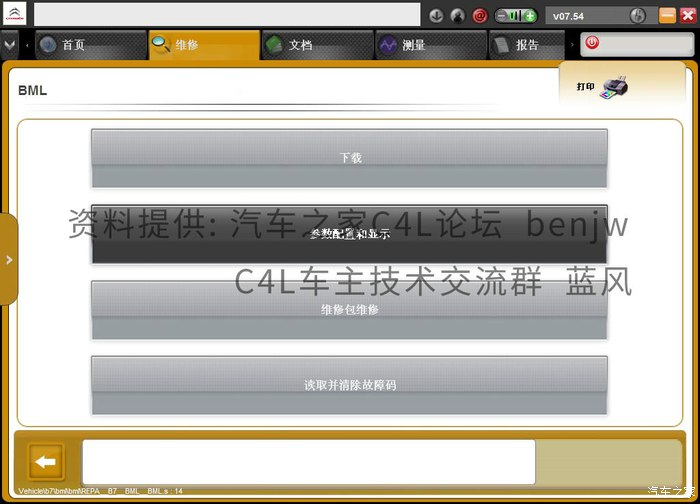Click the mouse icon beside v07.54
This screenshot has height=504, width=700.
click(x=638, y=16)
